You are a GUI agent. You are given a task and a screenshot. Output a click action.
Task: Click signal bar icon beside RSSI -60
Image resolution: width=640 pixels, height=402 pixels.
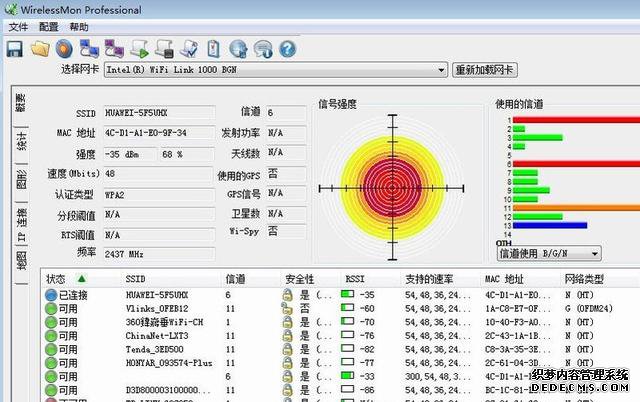(347, 308)
